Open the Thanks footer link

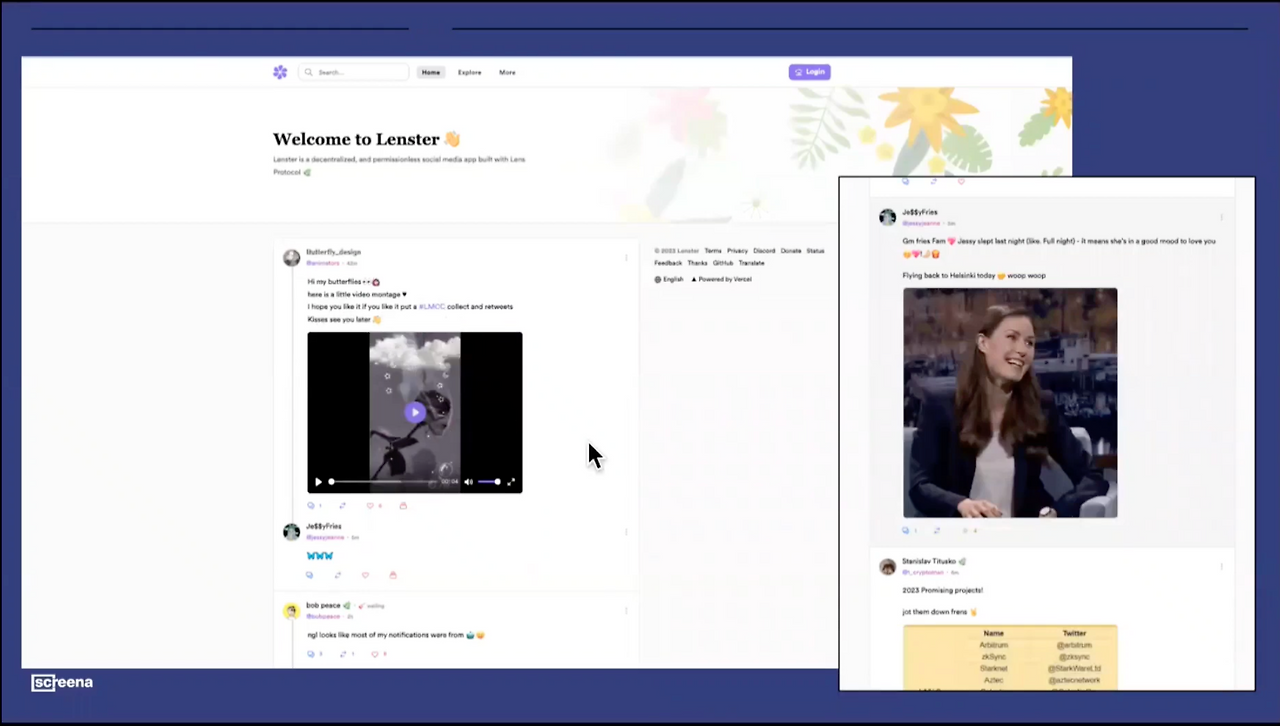pyautogui.click(x=697, y=263)
